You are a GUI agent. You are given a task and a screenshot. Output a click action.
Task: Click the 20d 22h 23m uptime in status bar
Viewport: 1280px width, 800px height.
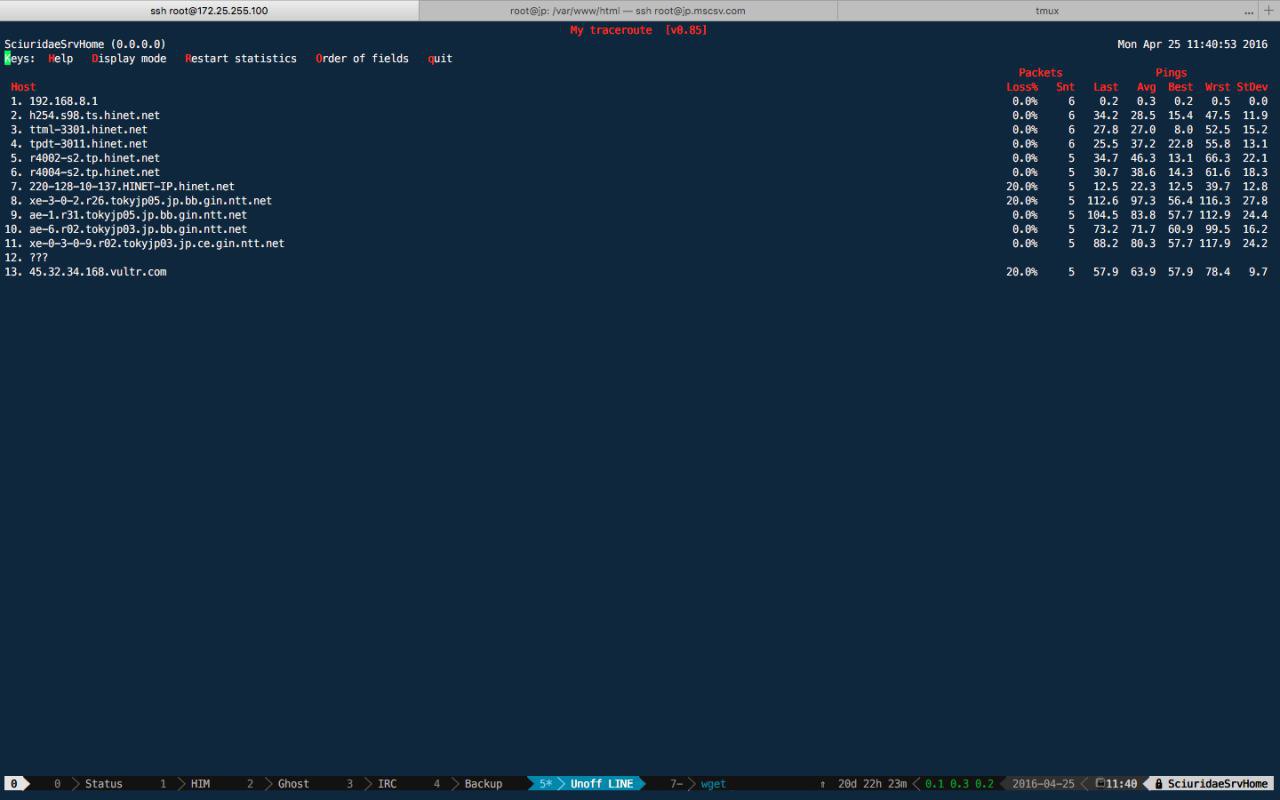pyautogui.click(x=872, y=784)
